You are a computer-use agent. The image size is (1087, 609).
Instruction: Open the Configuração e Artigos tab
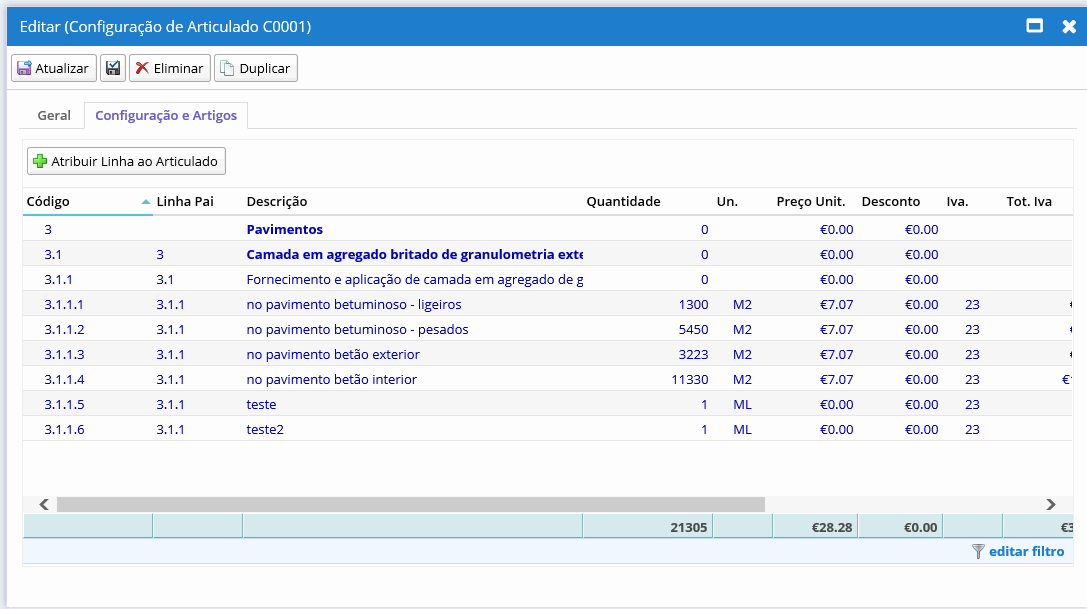[x=166, y=115]
